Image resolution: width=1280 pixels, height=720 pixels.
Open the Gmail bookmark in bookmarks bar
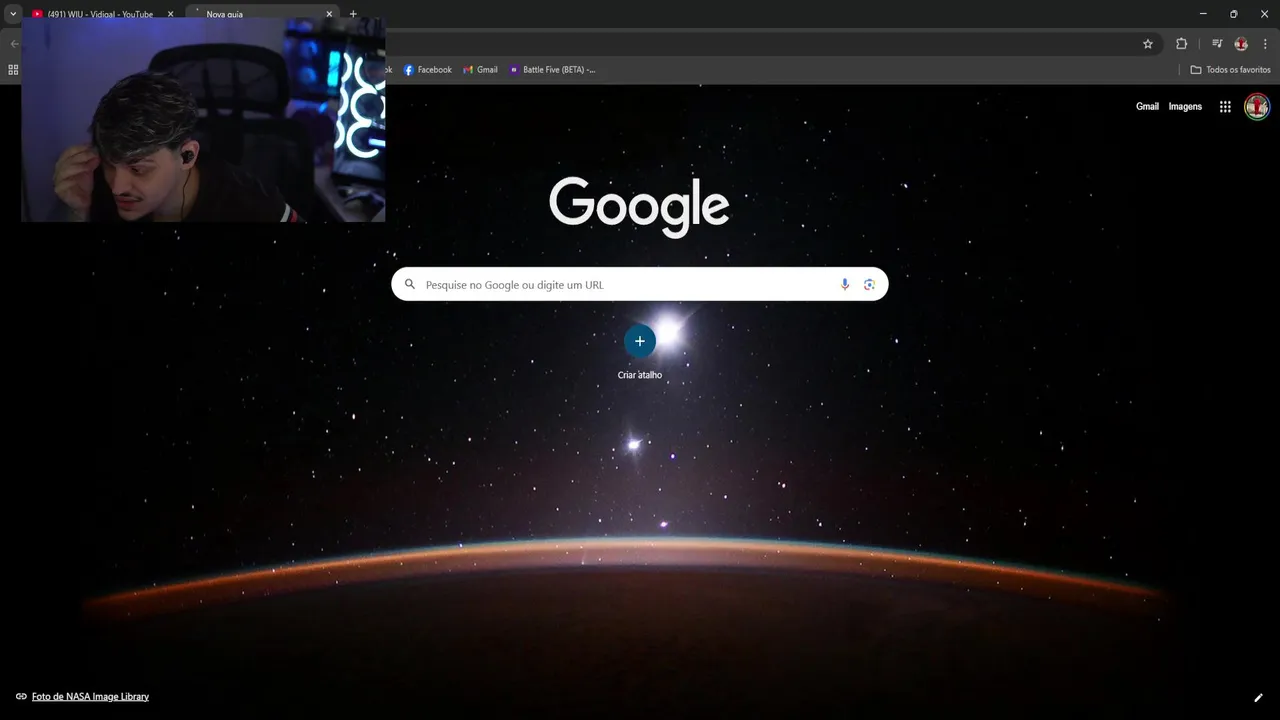click(x=480, y=70)
